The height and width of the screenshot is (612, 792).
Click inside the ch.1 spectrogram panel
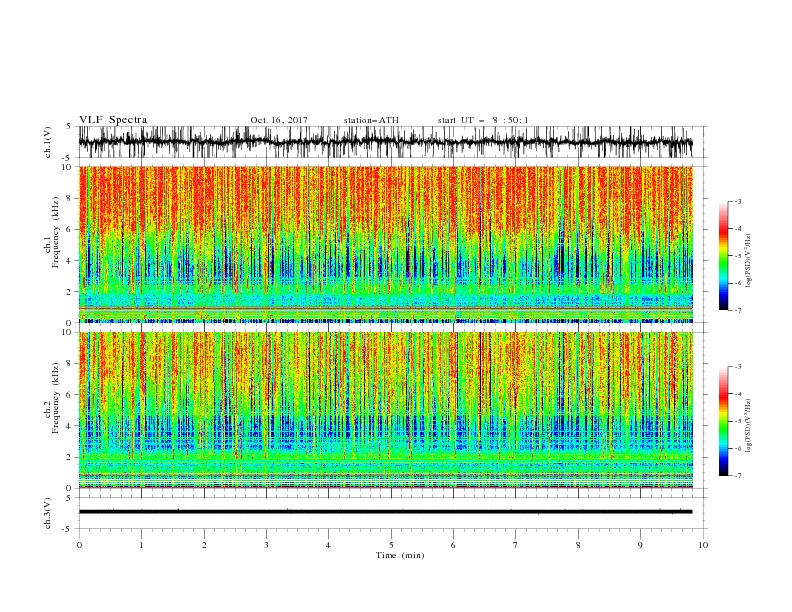pos(386,244)
